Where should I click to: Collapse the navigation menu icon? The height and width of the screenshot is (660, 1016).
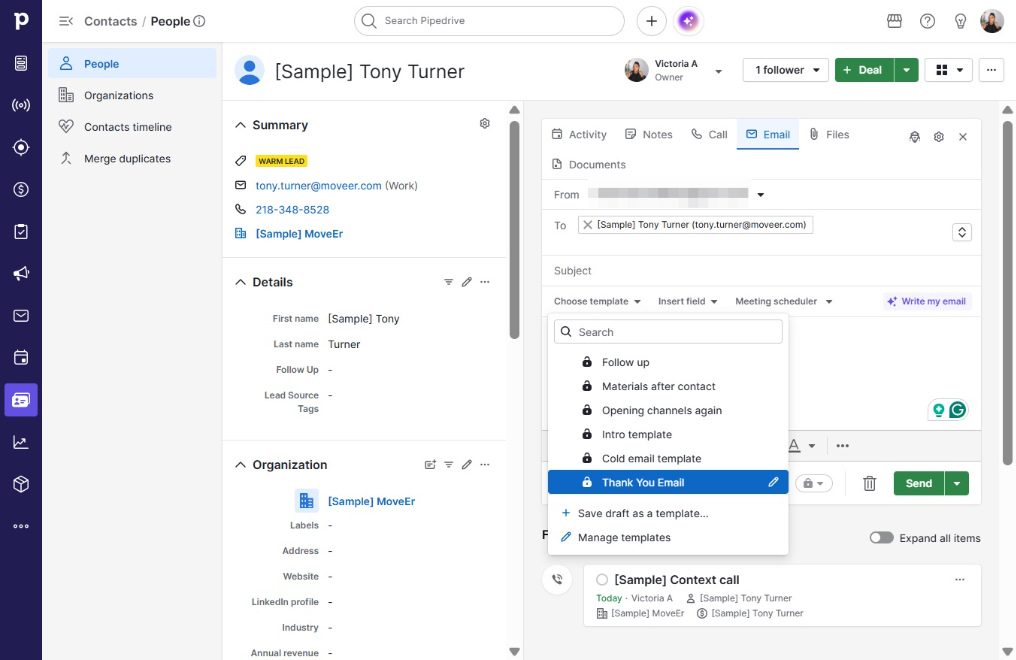pyautogui.click(x=65, y=21)
